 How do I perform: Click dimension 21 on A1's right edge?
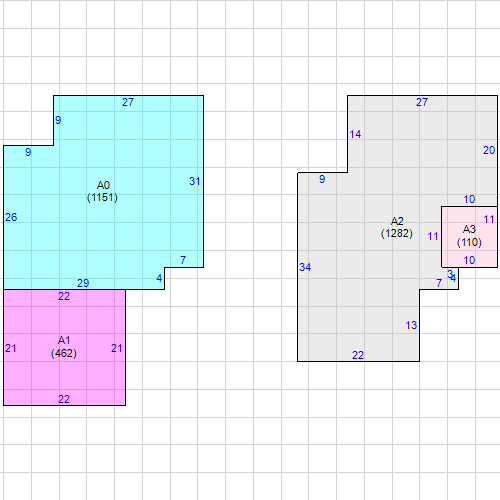(x=117, y=348)
